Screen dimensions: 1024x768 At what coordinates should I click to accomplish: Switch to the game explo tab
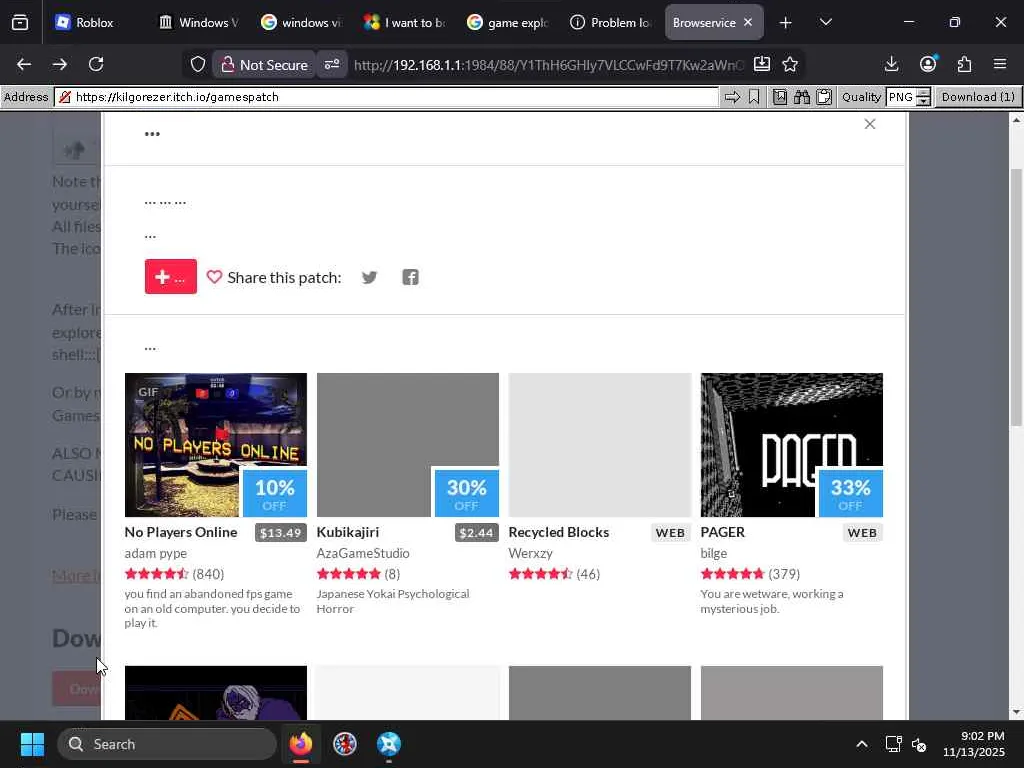tap(509, 22)
